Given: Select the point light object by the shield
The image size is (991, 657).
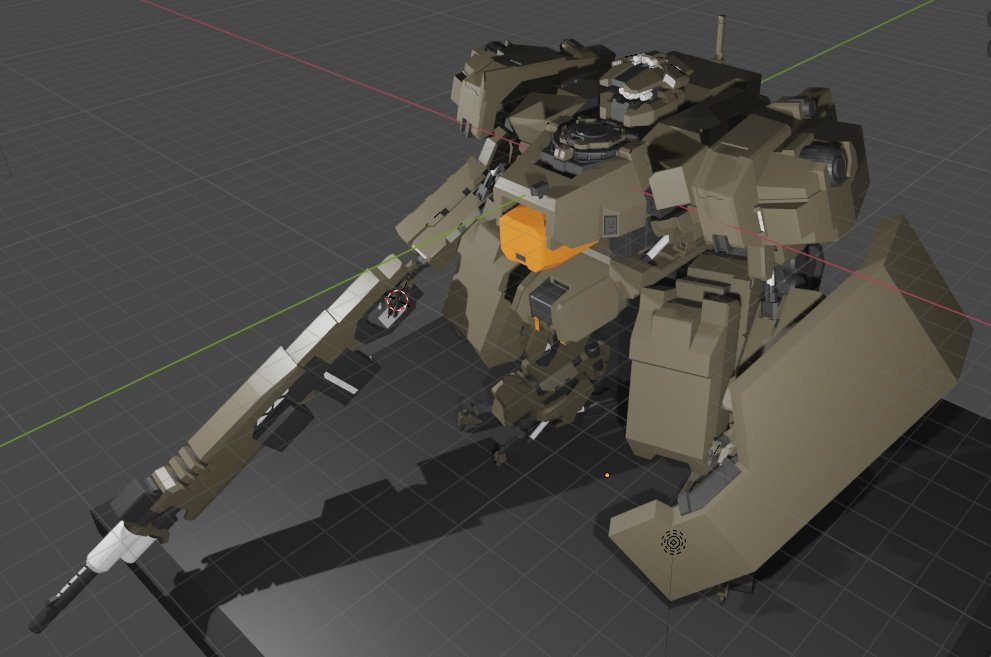Looking at the screenshot, I should tap(674, 542).
